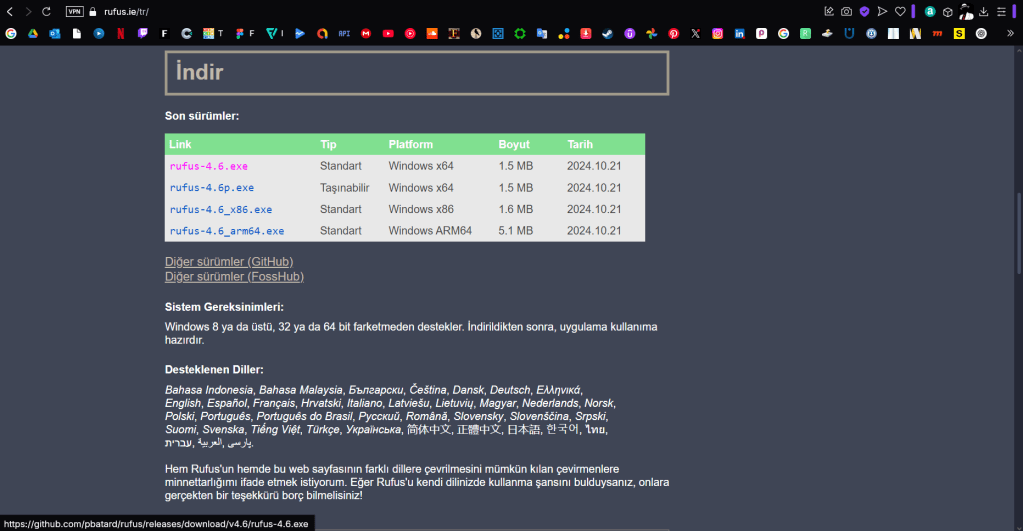Open the Instagram bookmark
The width and height of the screenshot is (1023, 531).
click(x=717, y=33)
